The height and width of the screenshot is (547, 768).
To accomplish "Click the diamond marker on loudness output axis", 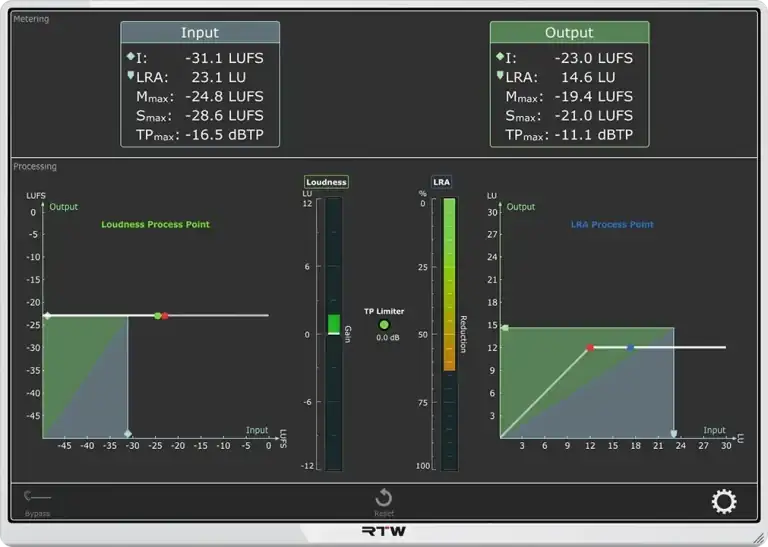I will coord(47,316).
